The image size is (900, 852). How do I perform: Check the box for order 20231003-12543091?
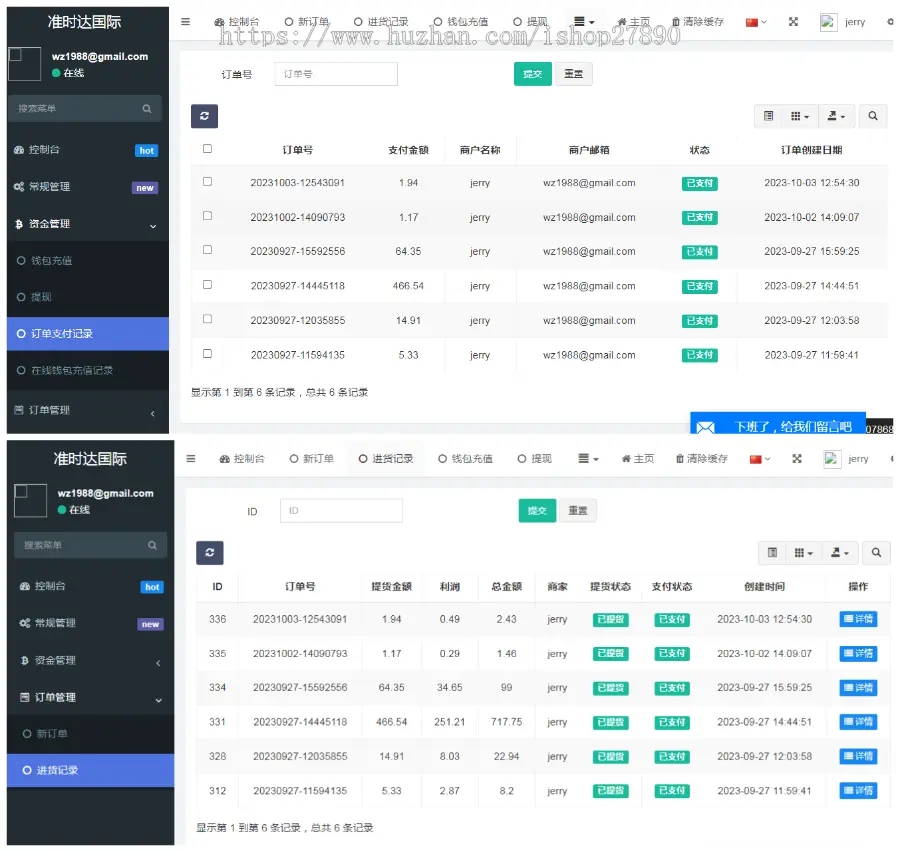207,182
